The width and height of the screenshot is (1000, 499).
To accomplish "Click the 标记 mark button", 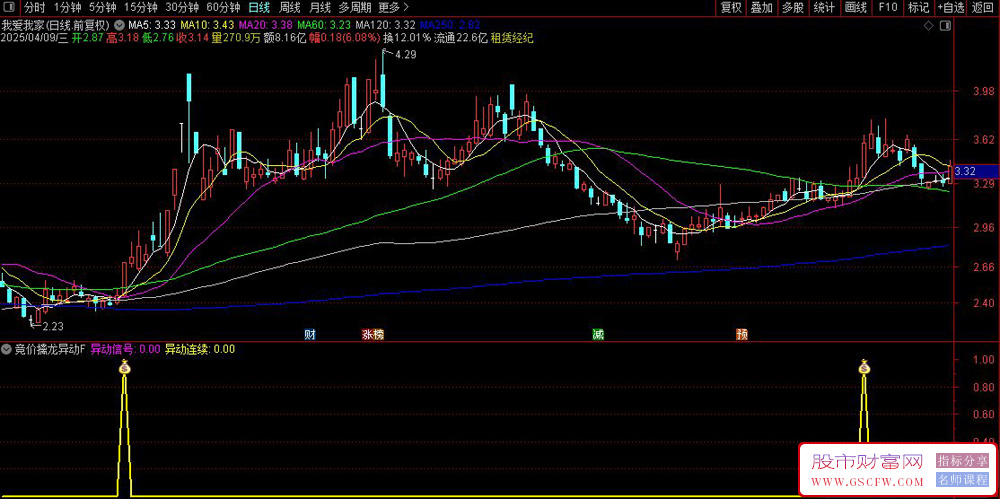I will [x=918, y=8].
